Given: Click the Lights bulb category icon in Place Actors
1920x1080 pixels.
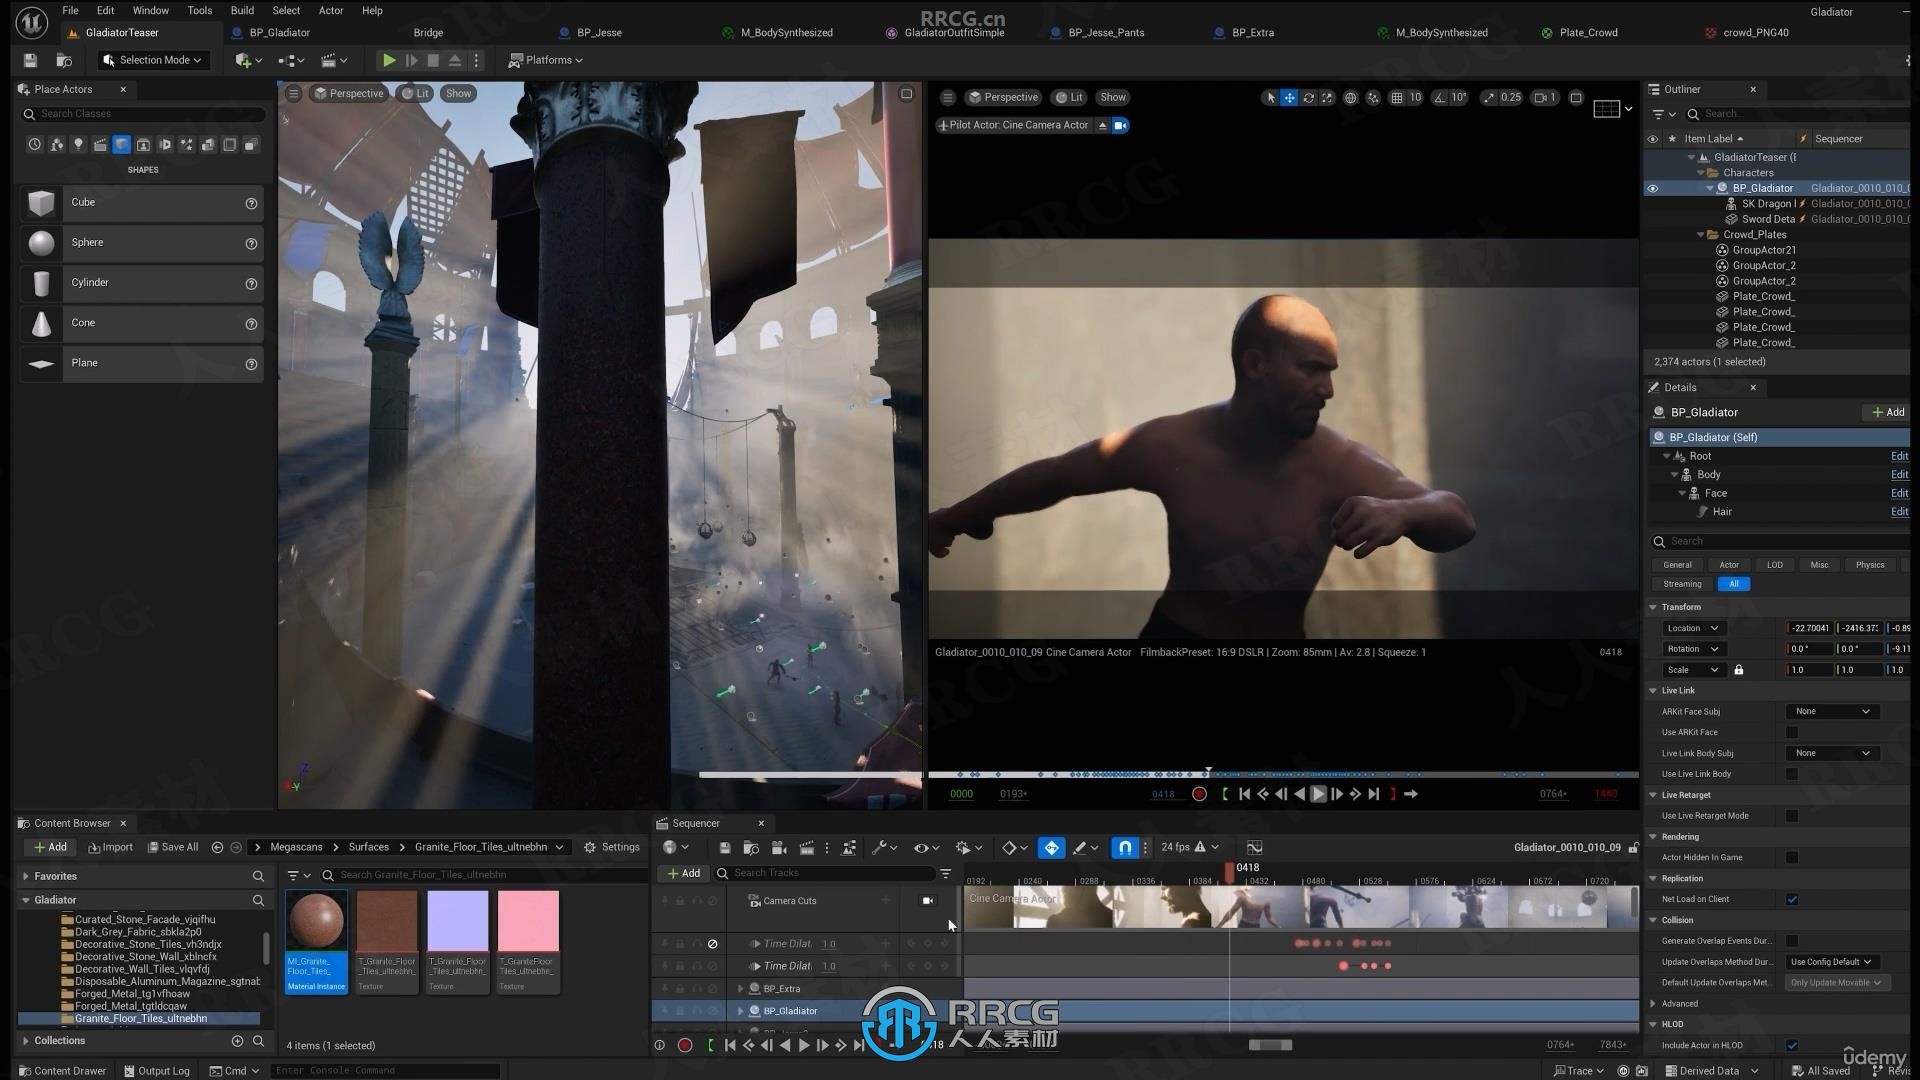Looking at the screenshot, I should click(78, 145).
